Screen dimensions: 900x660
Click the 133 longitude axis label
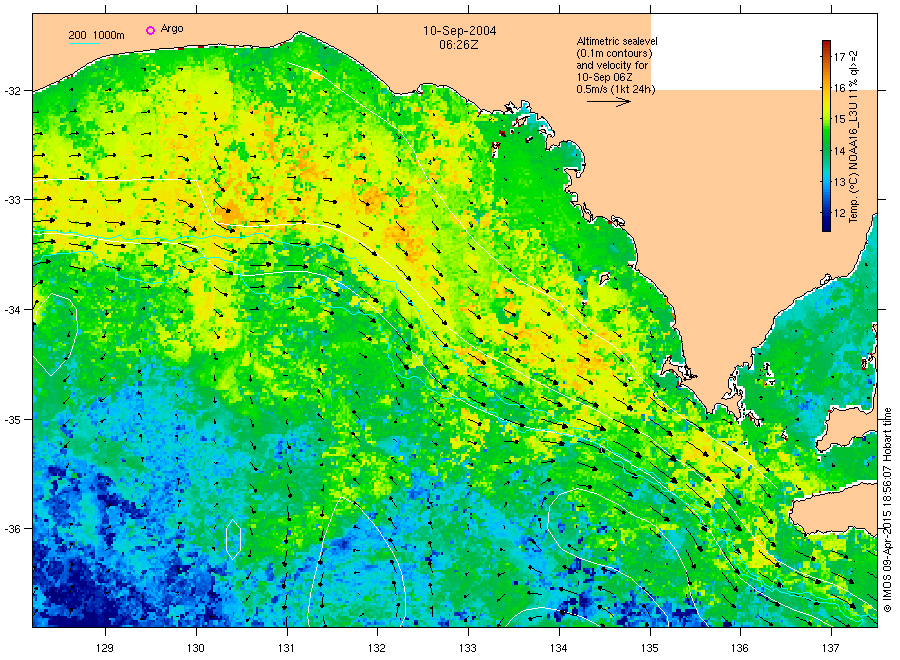click(468, 645)
